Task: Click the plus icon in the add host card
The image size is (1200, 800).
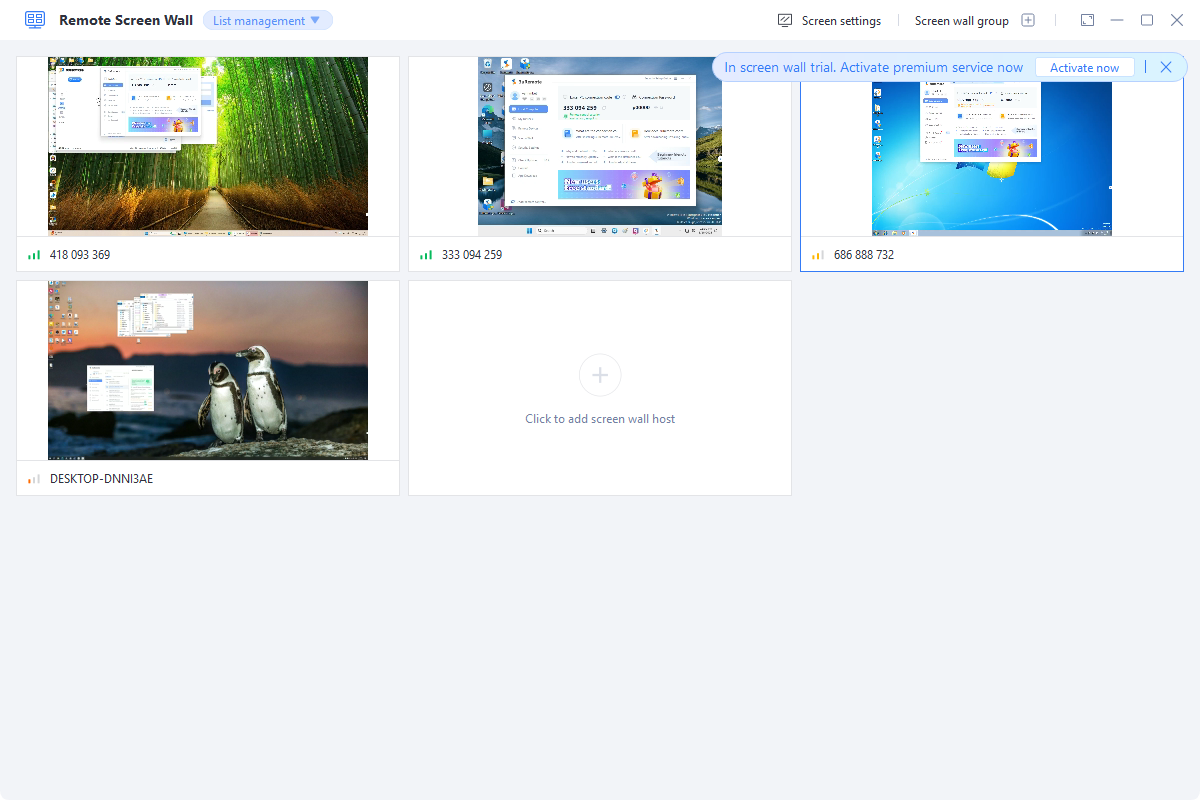Action: (599, 375)
